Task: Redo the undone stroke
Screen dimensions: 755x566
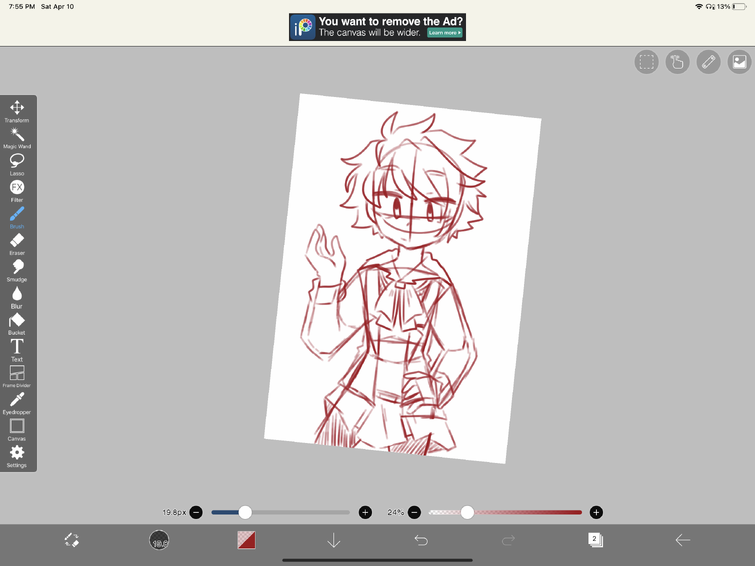Action: pos(508,540)
